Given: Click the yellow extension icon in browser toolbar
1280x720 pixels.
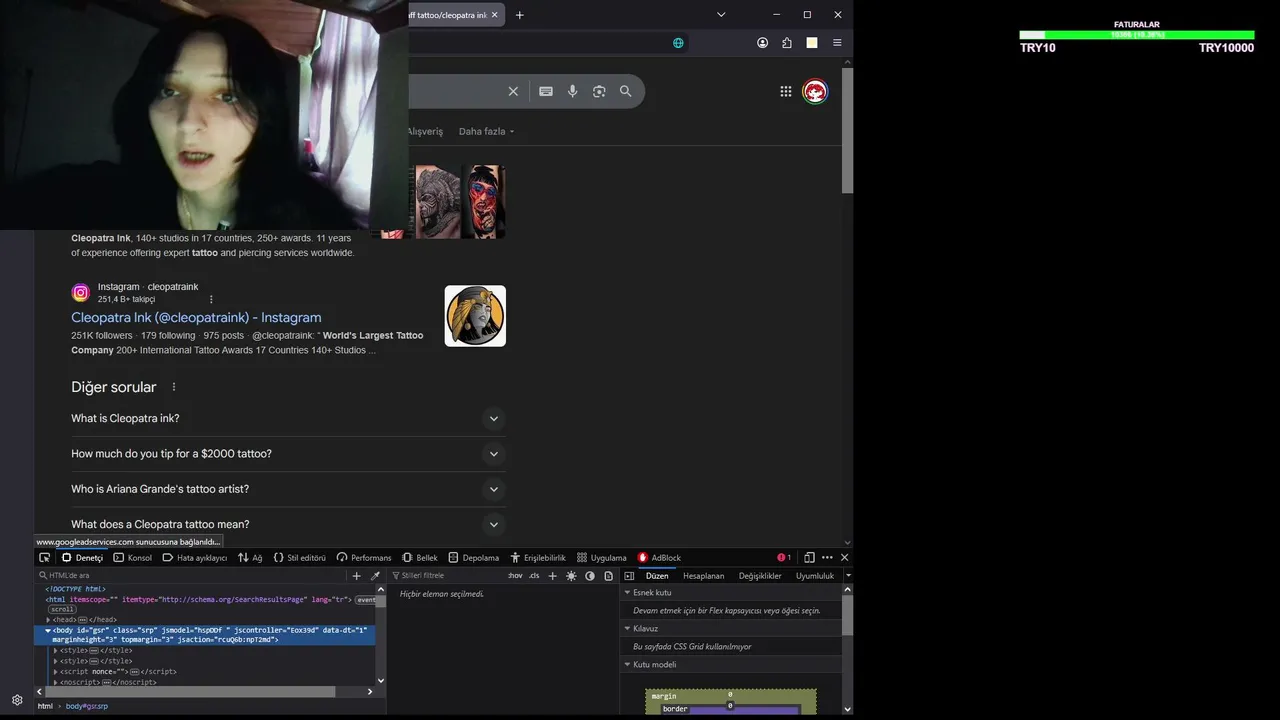Looking at the screenshot, I should pyautogui.click(x=812, y=43).
